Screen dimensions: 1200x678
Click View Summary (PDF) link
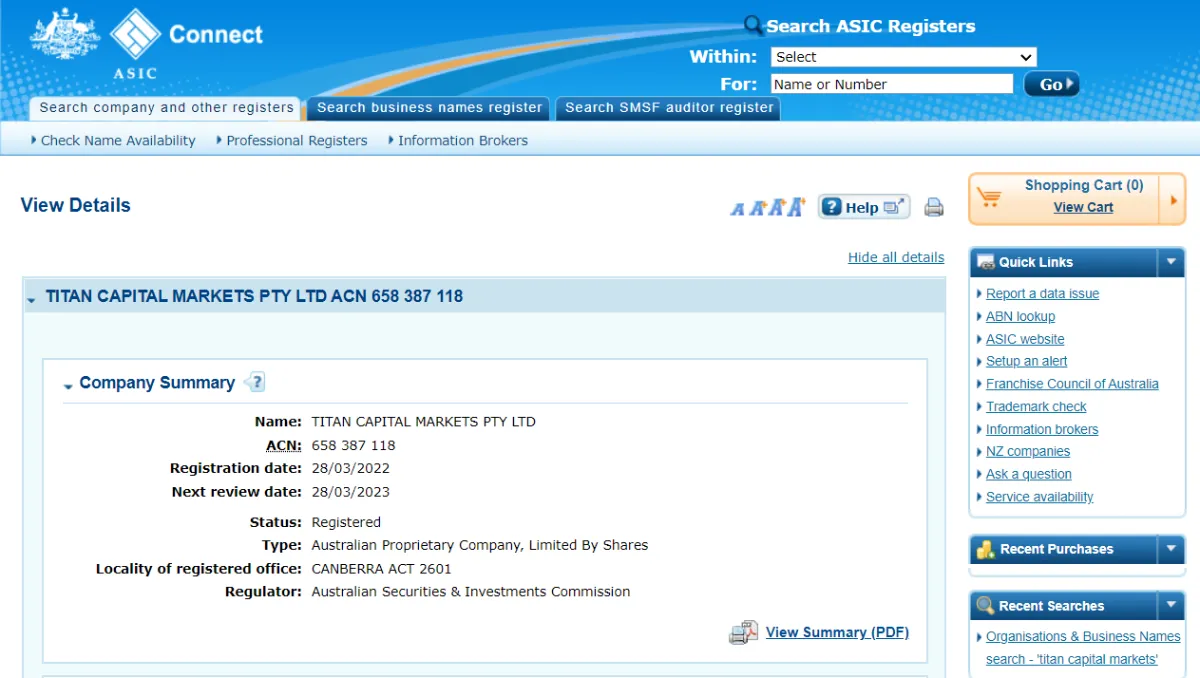(837, 632)
